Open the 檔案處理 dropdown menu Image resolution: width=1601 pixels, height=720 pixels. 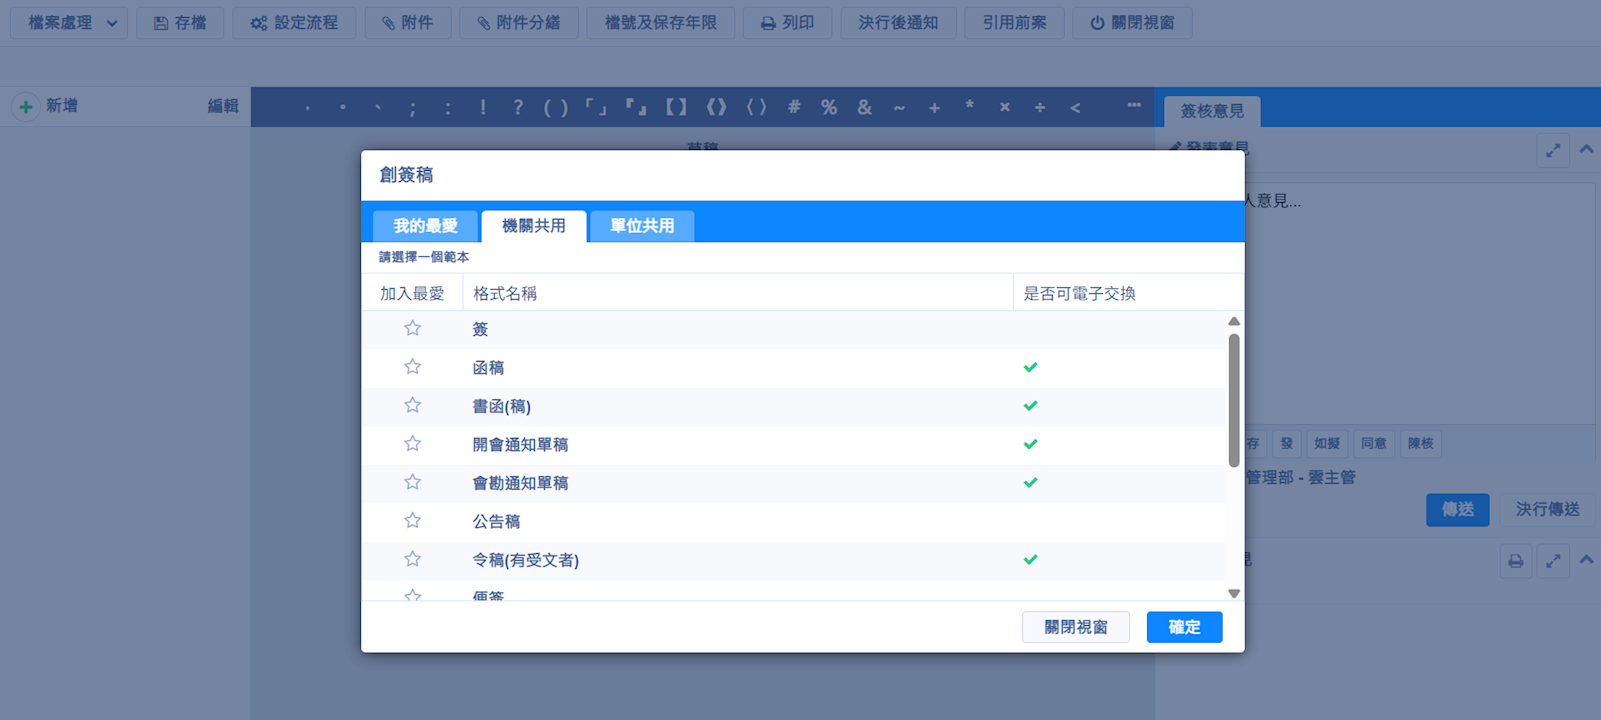[69, 23]
